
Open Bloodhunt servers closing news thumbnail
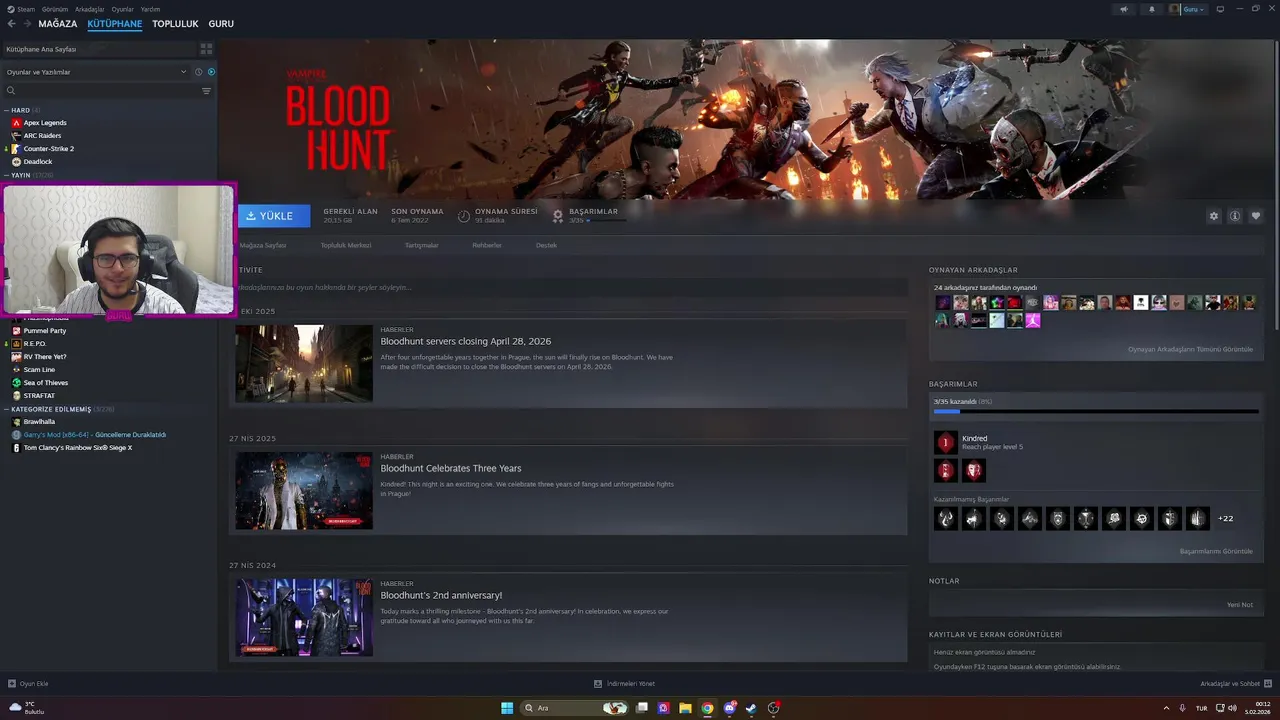(304, 363)
